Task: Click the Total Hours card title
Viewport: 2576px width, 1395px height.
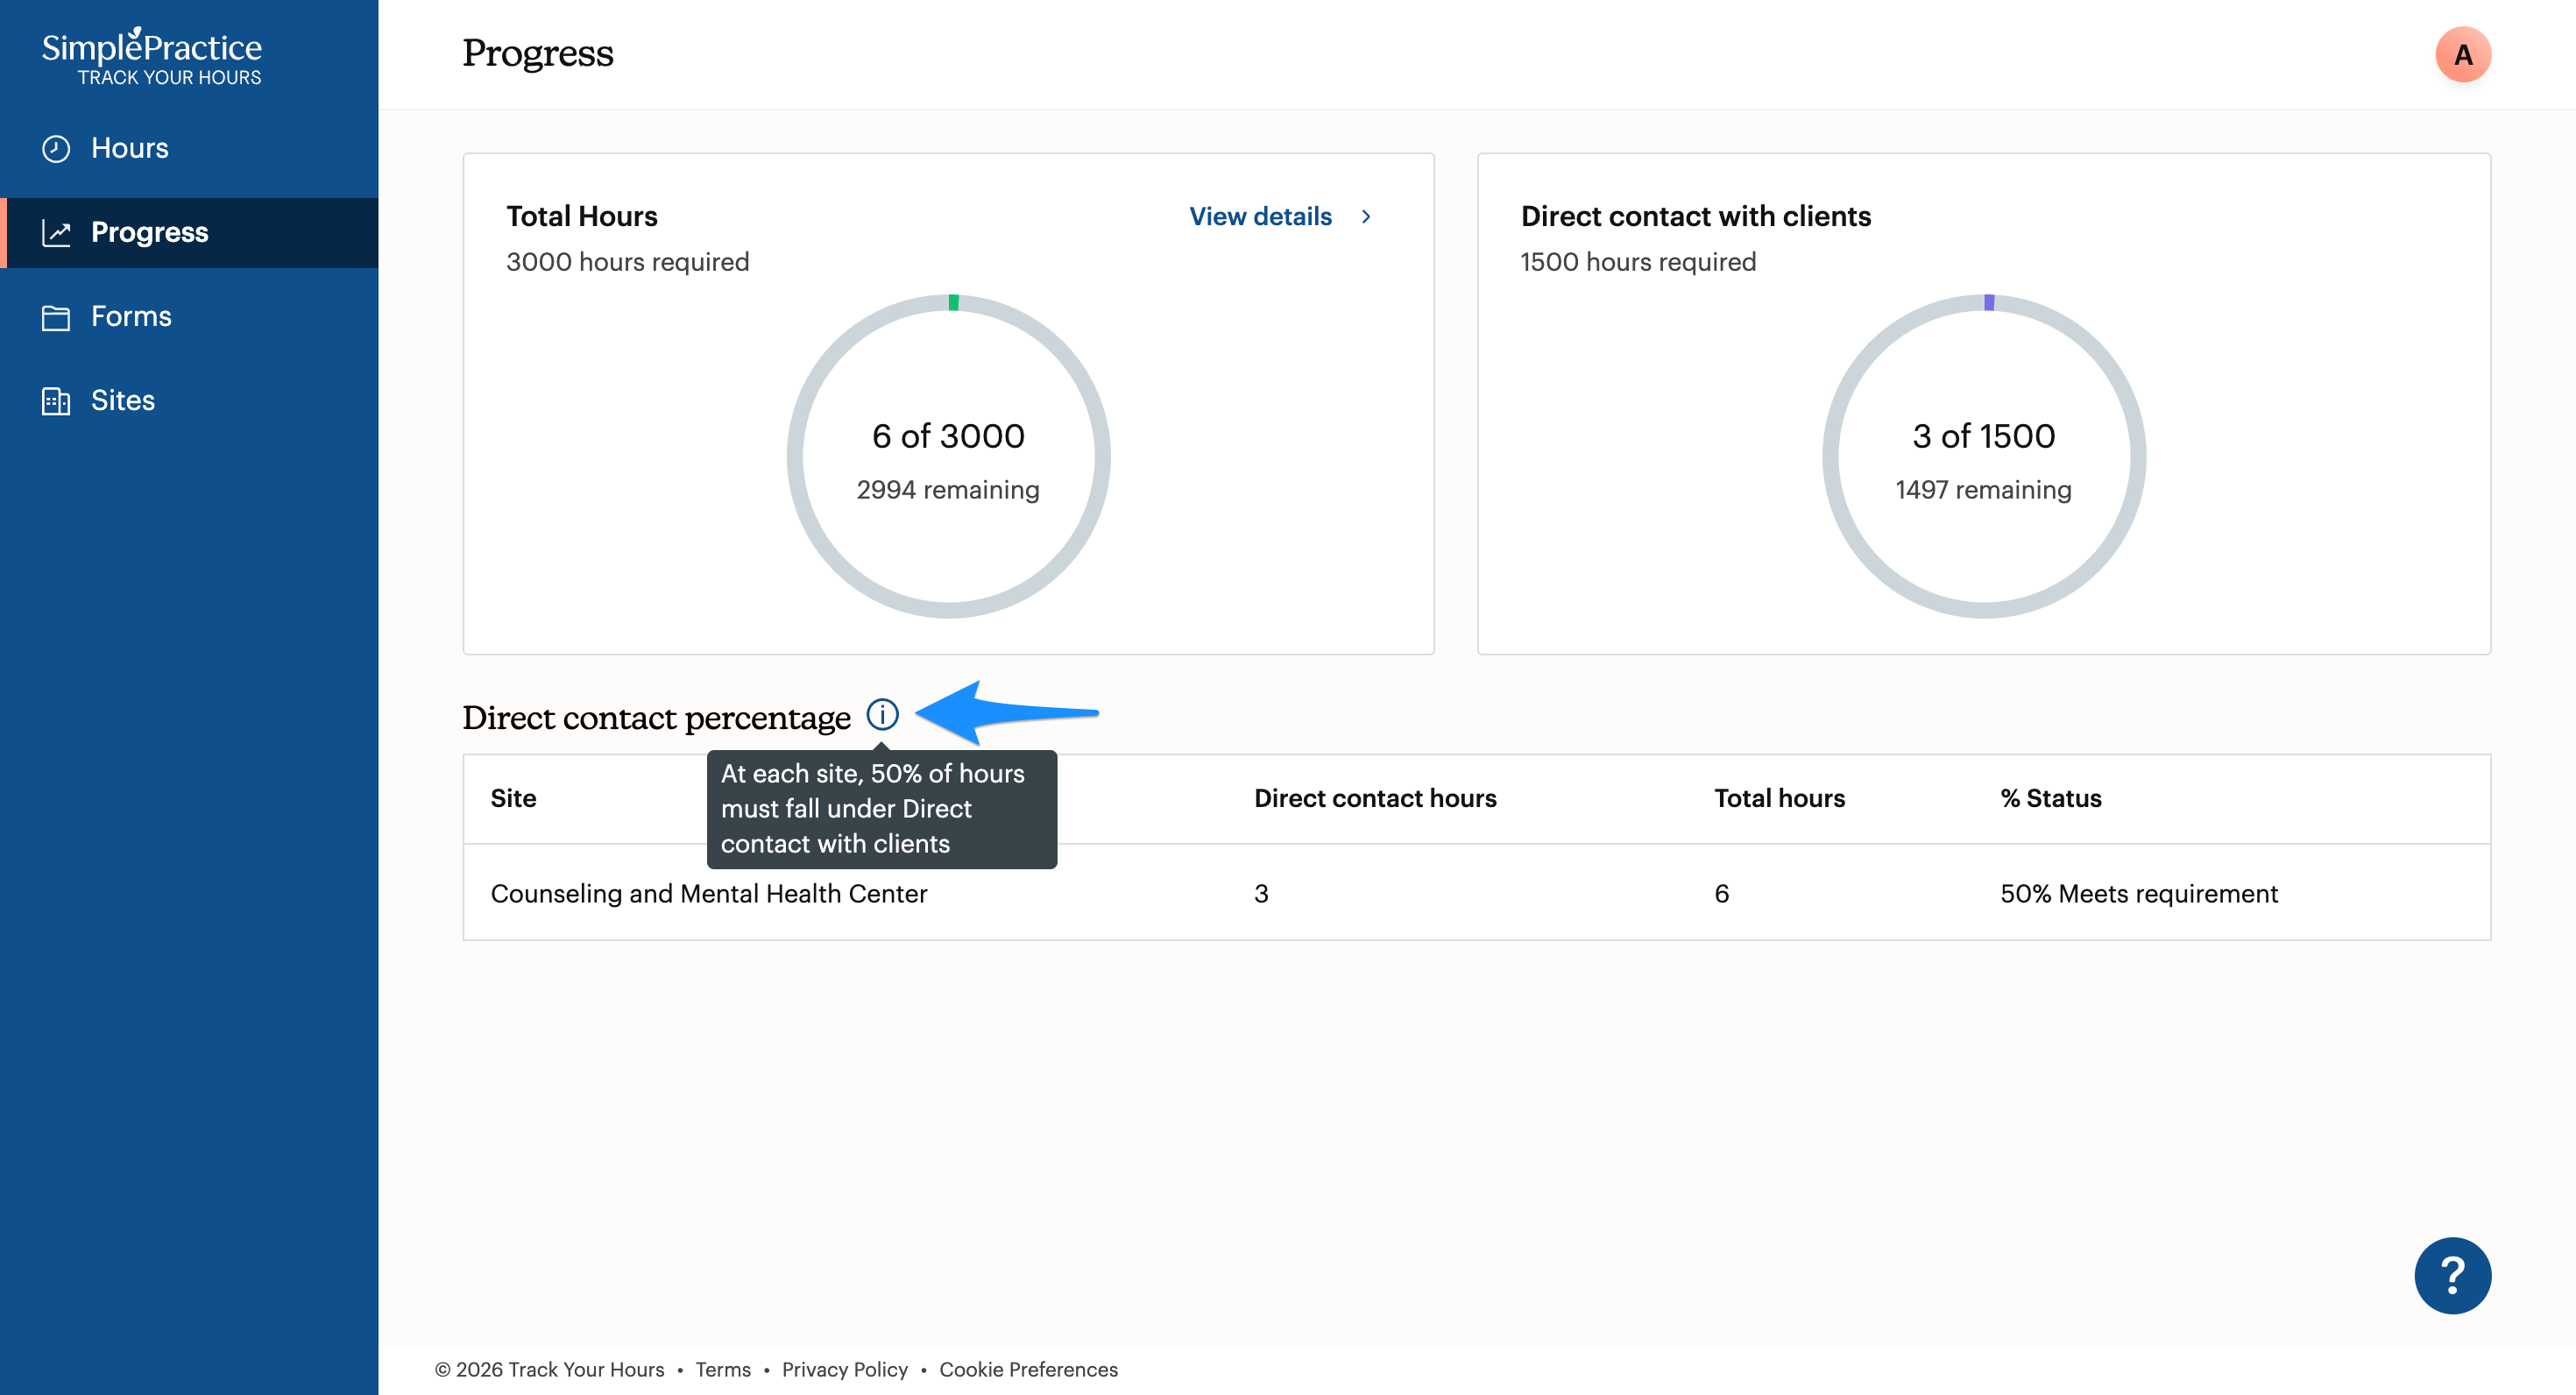Action: [582, 216]
